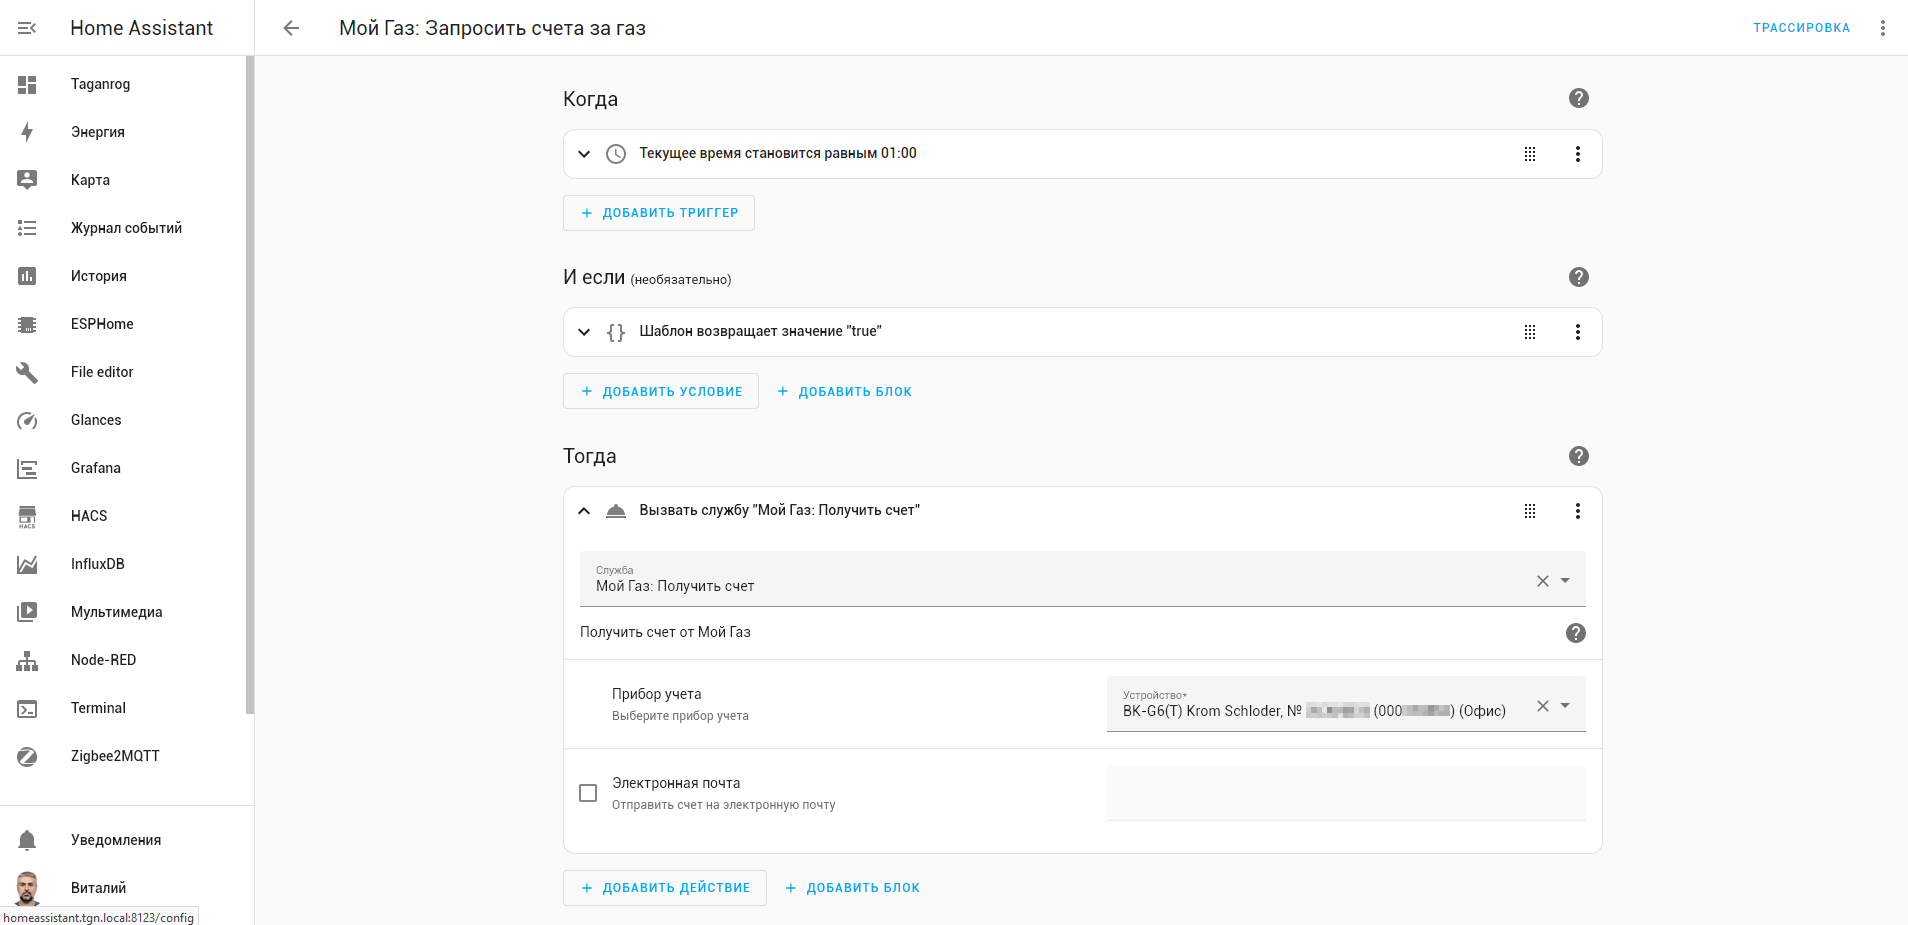Click the email address input field
Screen dimensions: 1908x925
1346,793
